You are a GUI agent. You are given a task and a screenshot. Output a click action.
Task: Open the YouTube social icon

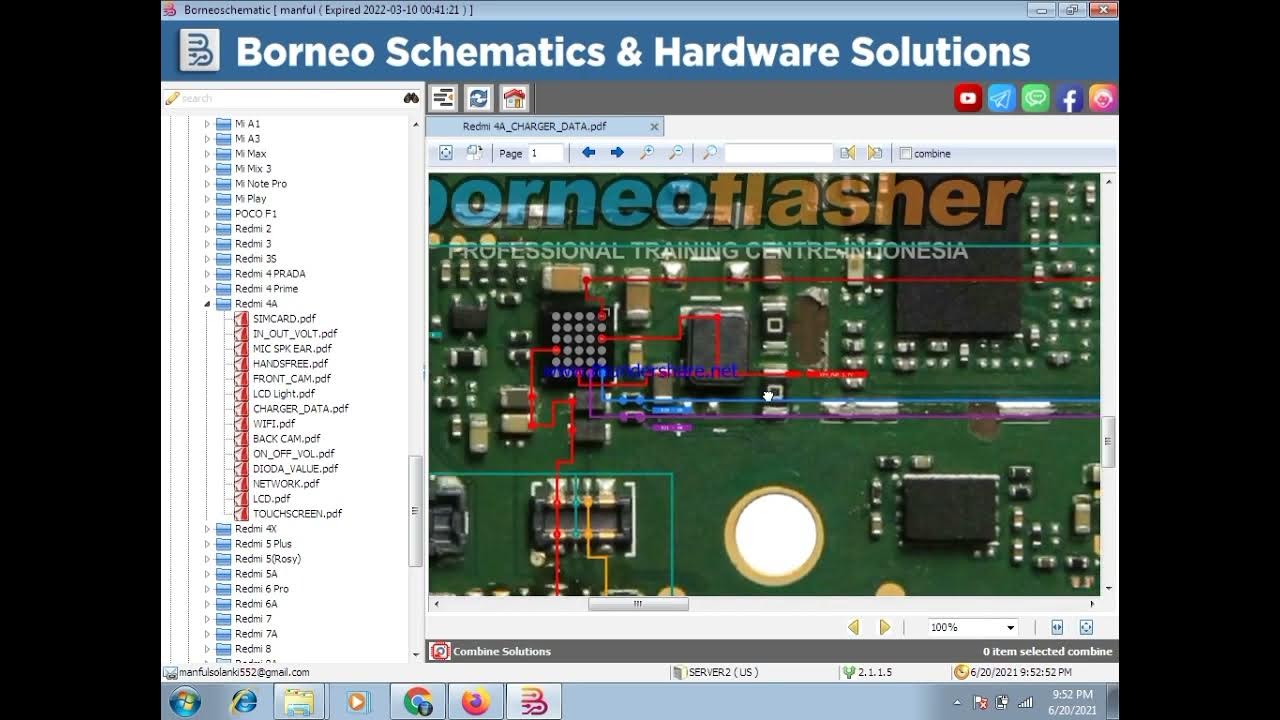(968, 98)
